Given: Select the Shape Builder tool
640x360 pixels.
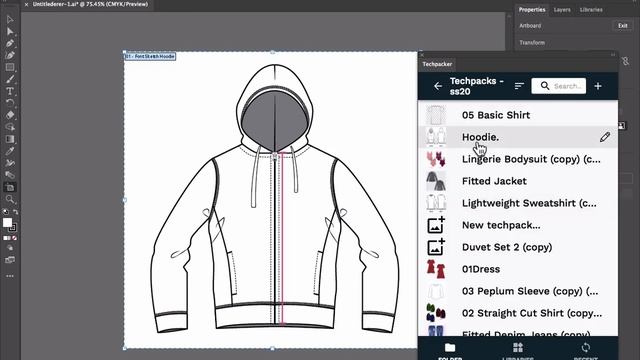Looking at the screenshot, I should tap(10, 127).
